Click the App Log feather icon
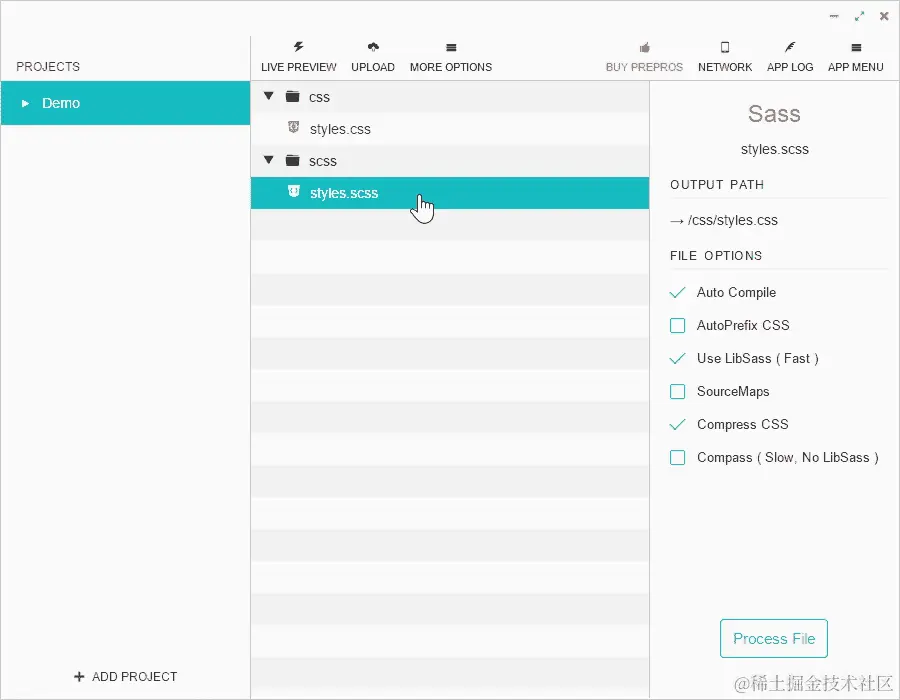This screenshot has height=700, width=900. [790, 47]
